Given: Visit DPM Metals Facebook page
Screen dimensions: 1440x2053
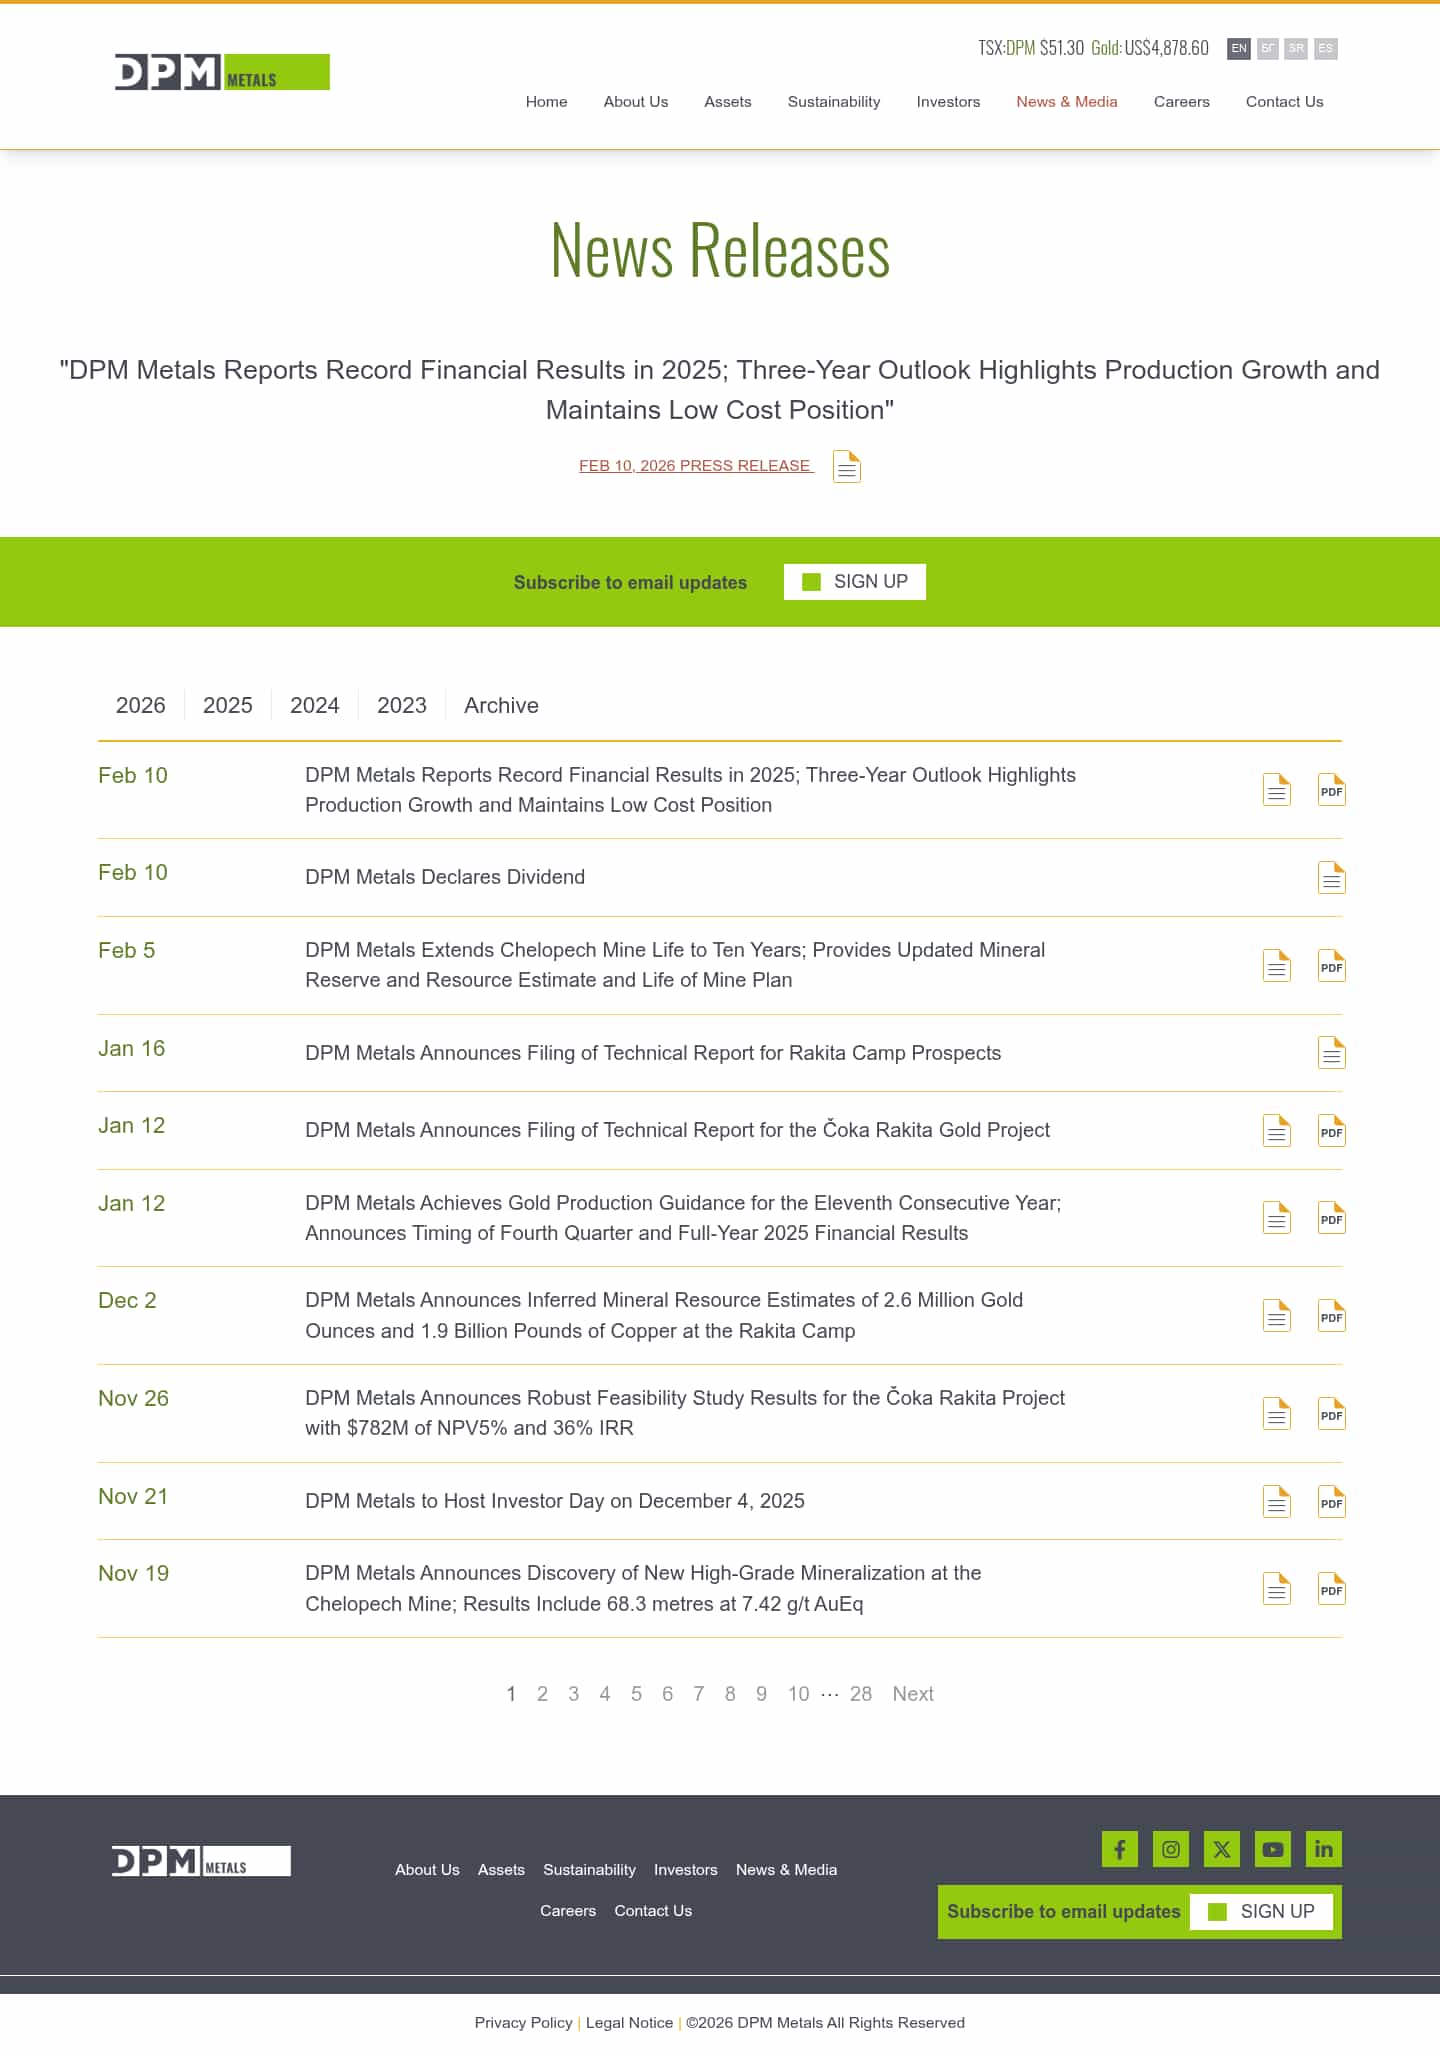Looking at the screenshot, I should tap(1120, 1849).
